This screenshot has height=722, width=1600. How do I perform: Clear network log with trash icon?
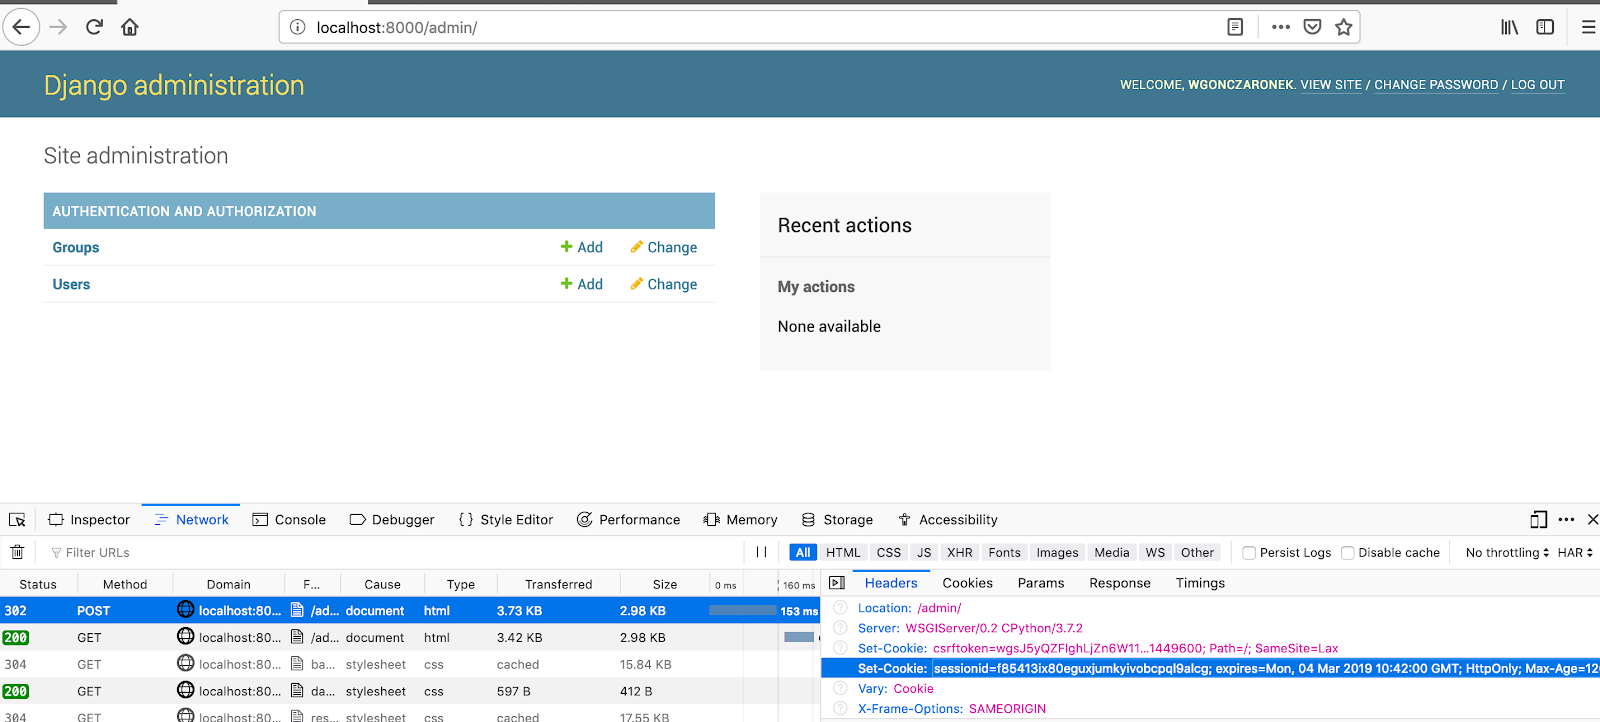(17, 552)
